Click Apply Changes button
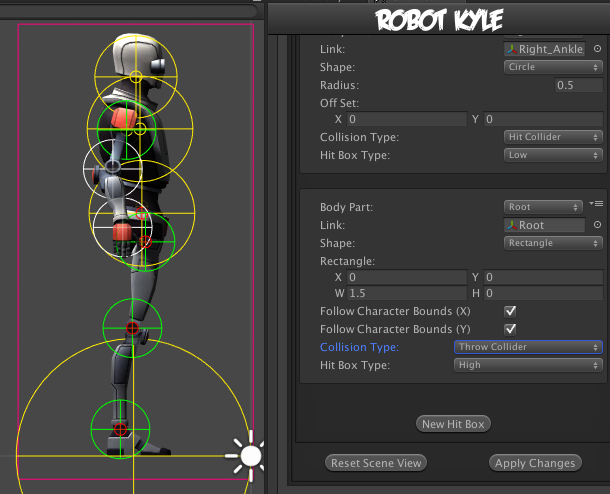The height and width of the screenshot is (494, 610). pyautogui.click(x=535, y=463)
